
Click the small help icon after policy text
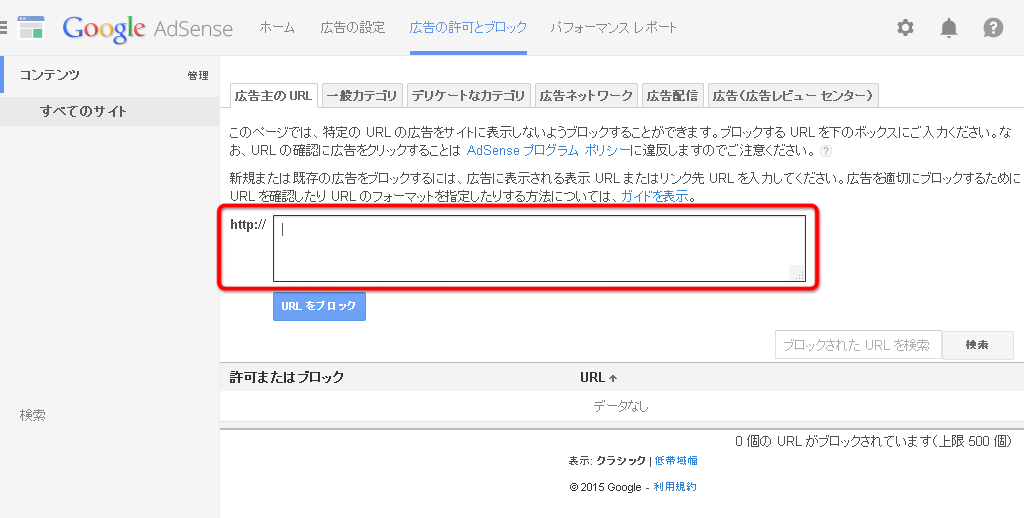tap(826, 151)
